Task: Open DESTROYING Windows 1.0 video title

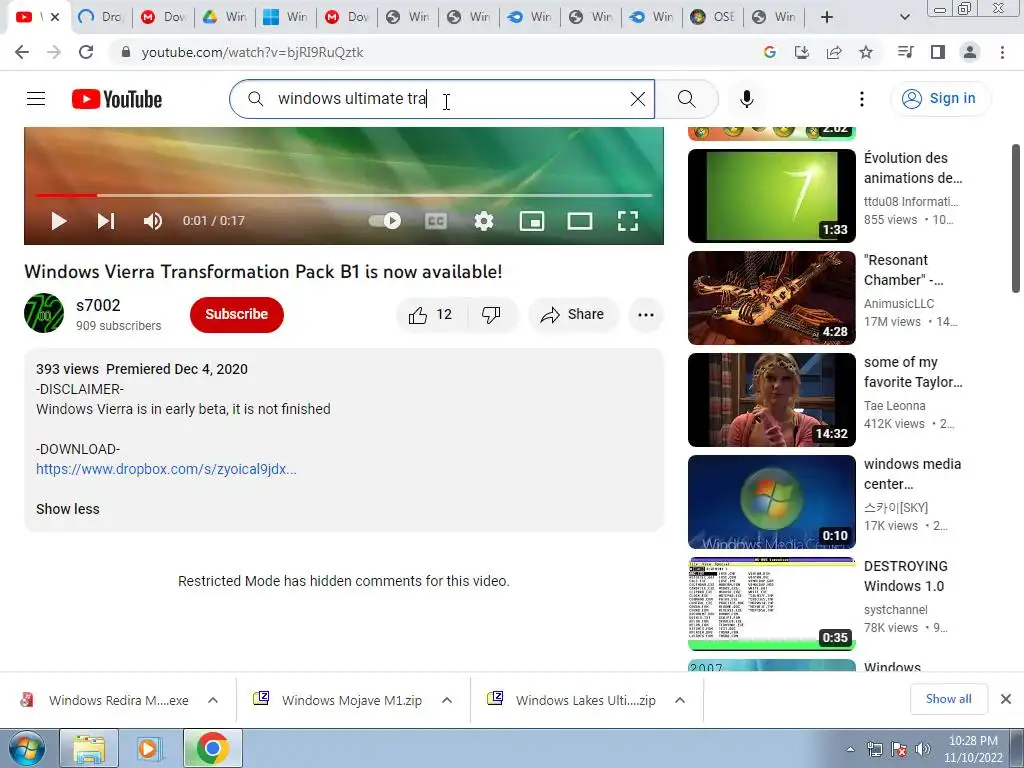Action: (x=905, y=576)
